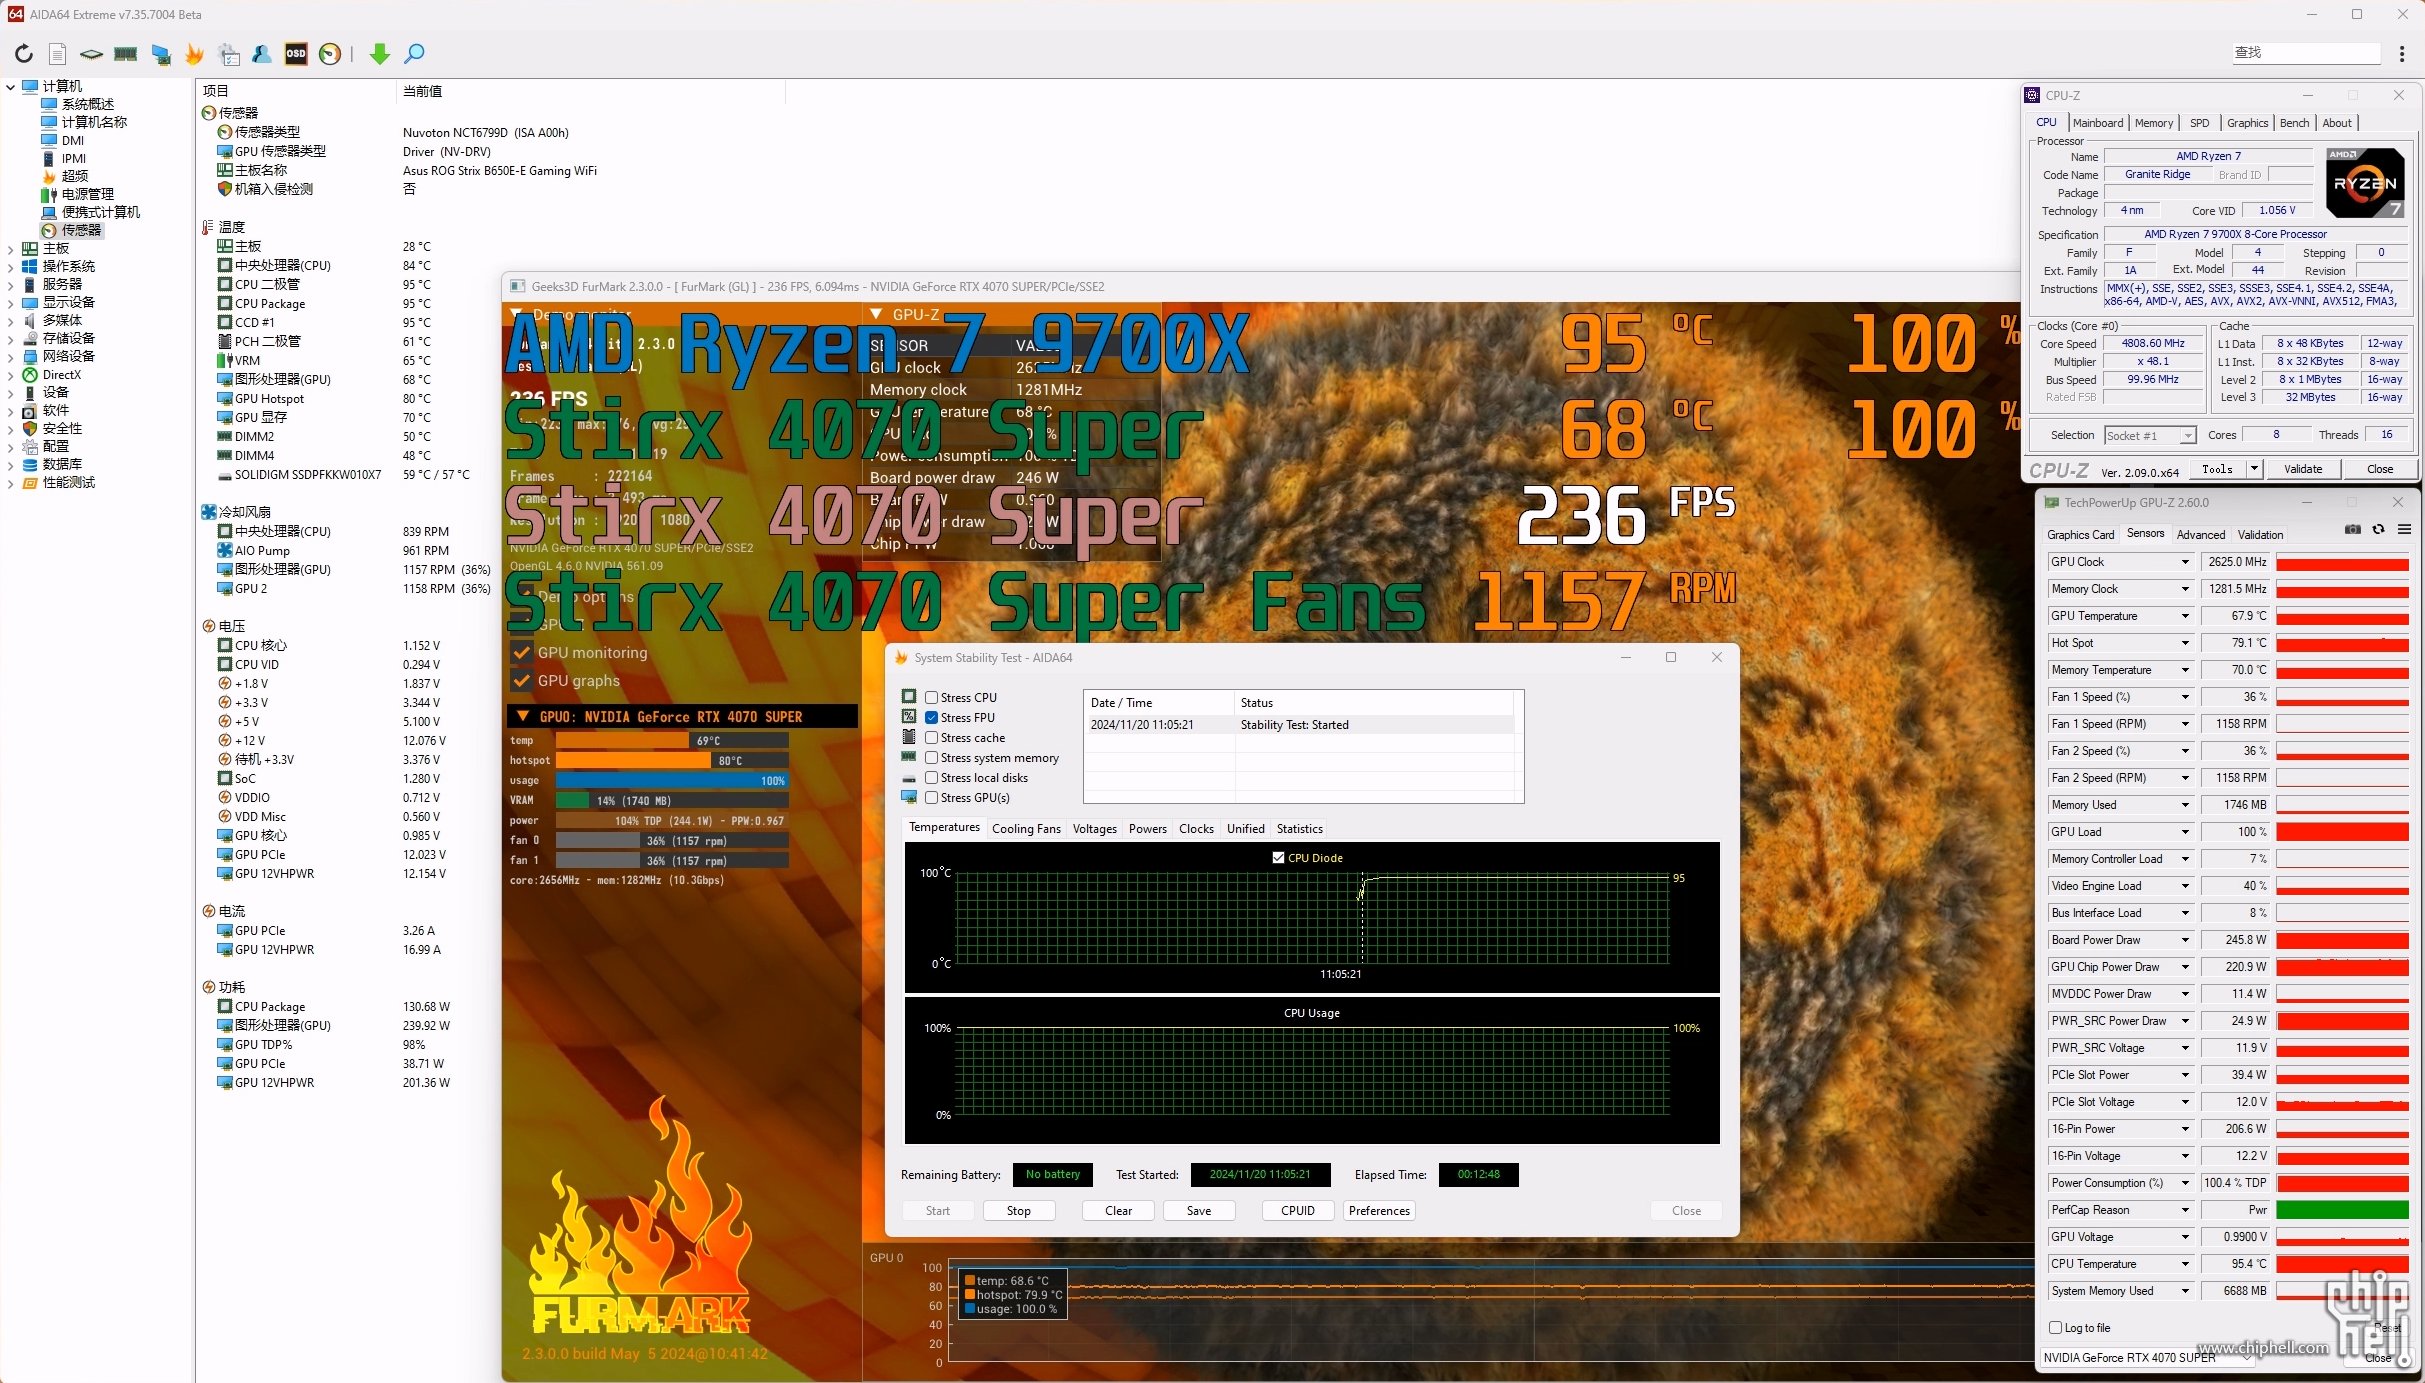Select 安全性 in the sidebar tree
This screenshot has height=1383, width=2425.
click(52, 429)
